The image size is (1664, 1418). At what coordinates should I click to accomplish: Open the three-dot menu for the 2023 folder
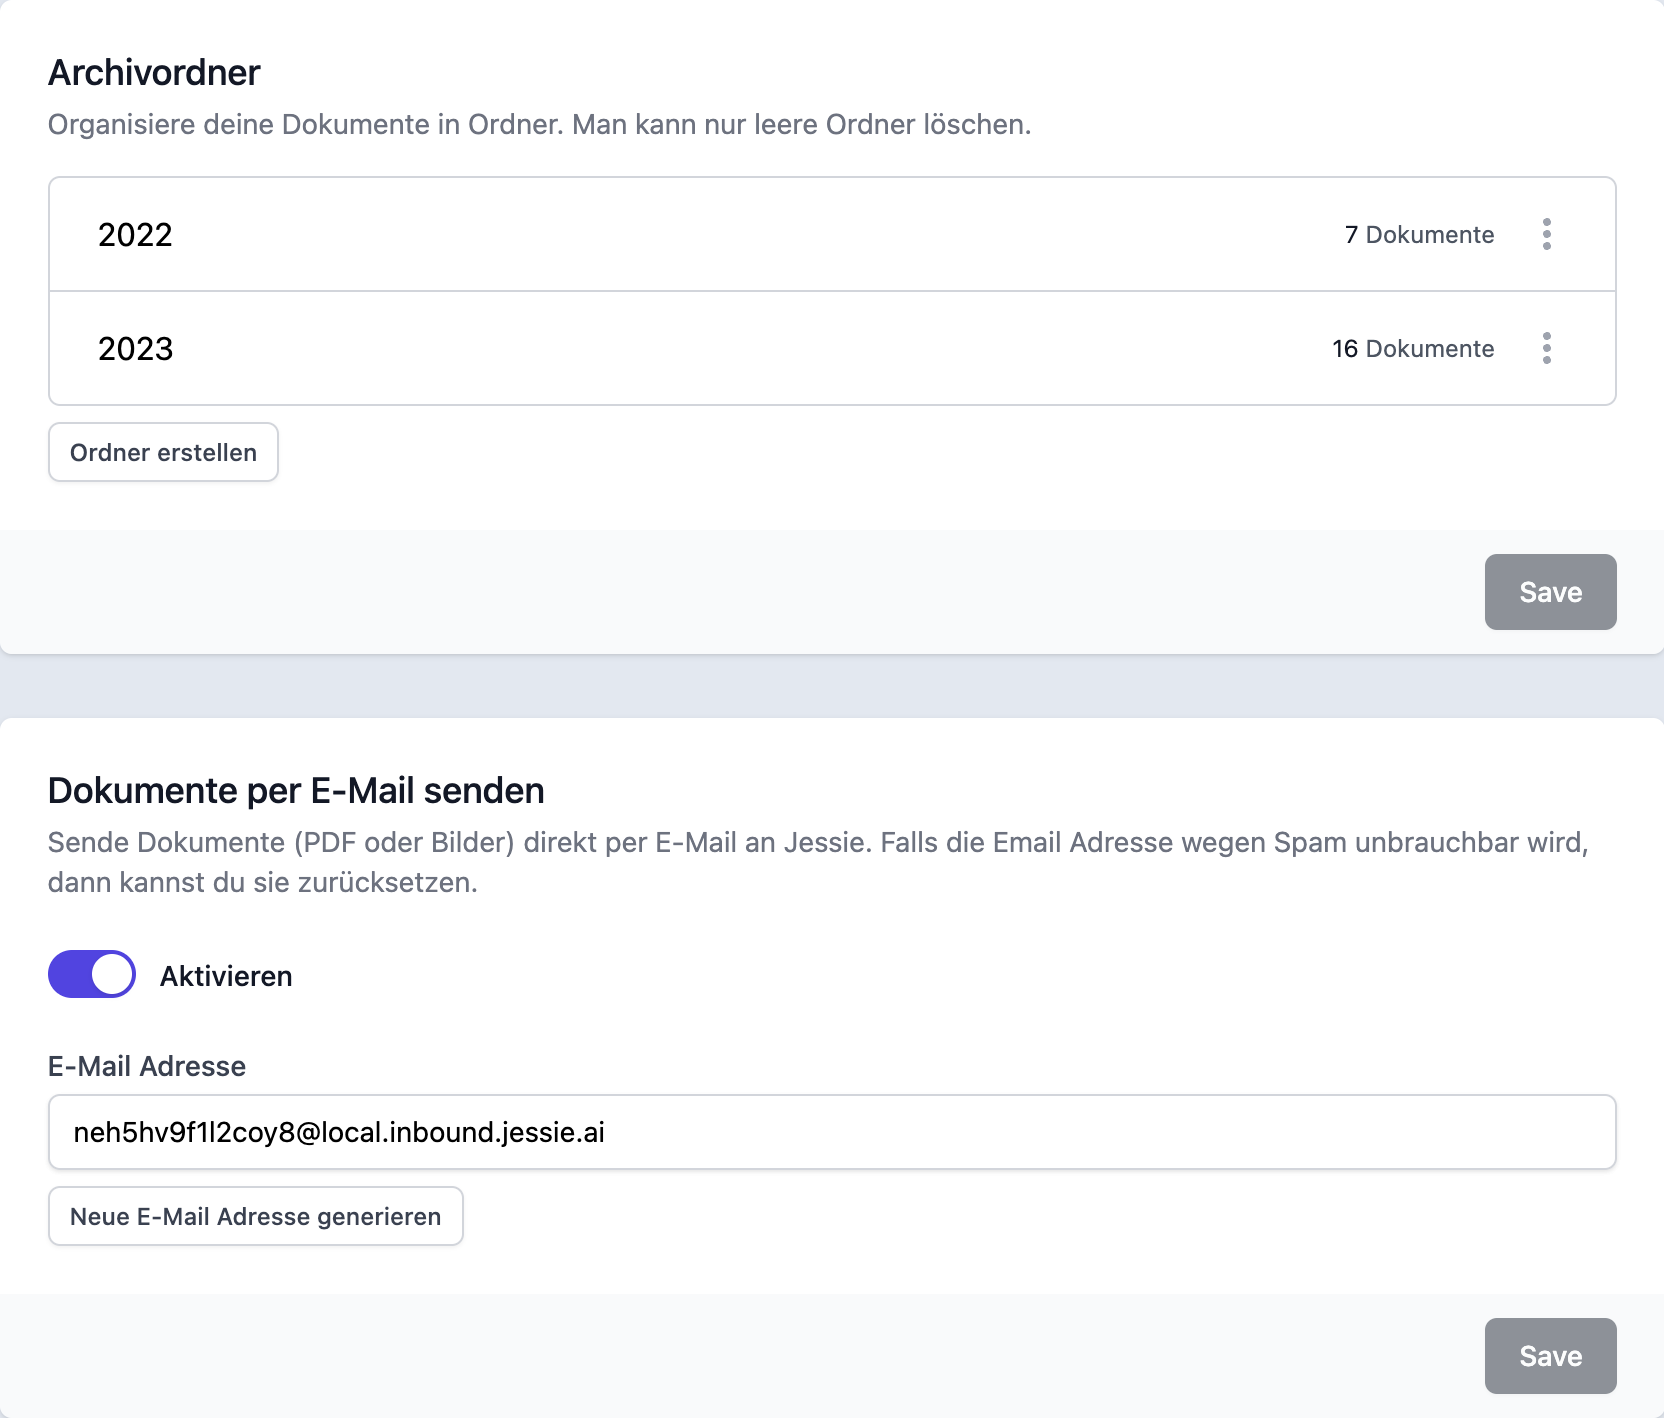tap(1546, 348)
